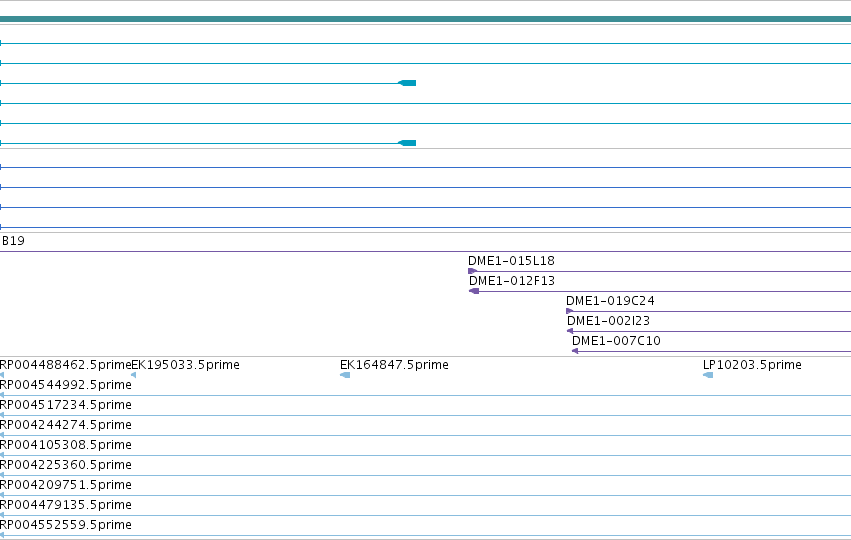Viewport: 851px width, 540px height.
Task: Click the RP004105308.5prime label
Action: 66,446
